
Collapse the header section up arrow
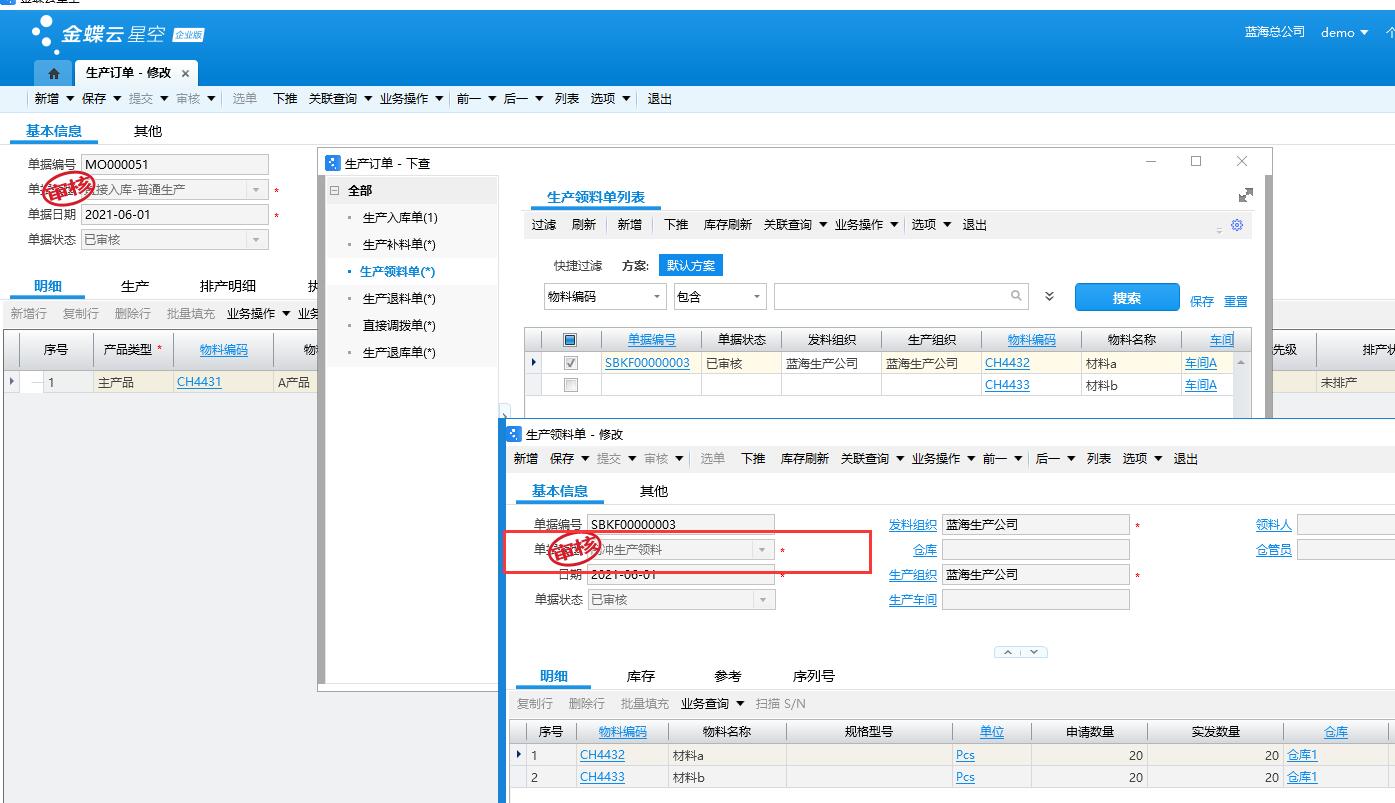1008,652
